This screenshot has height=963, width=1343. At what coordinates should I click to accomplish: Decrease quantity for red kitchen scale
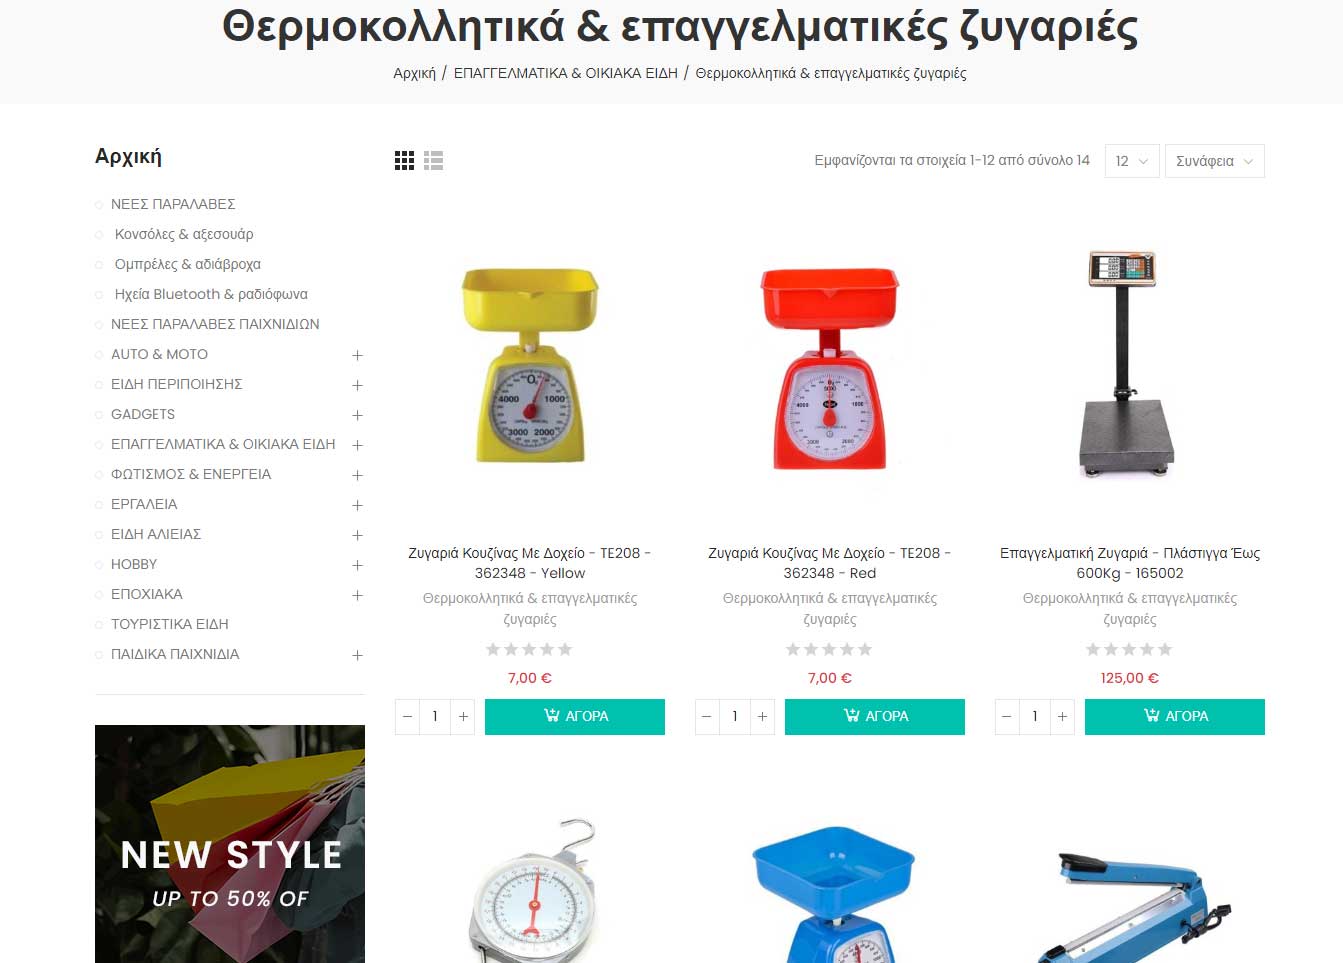[707, 717]
